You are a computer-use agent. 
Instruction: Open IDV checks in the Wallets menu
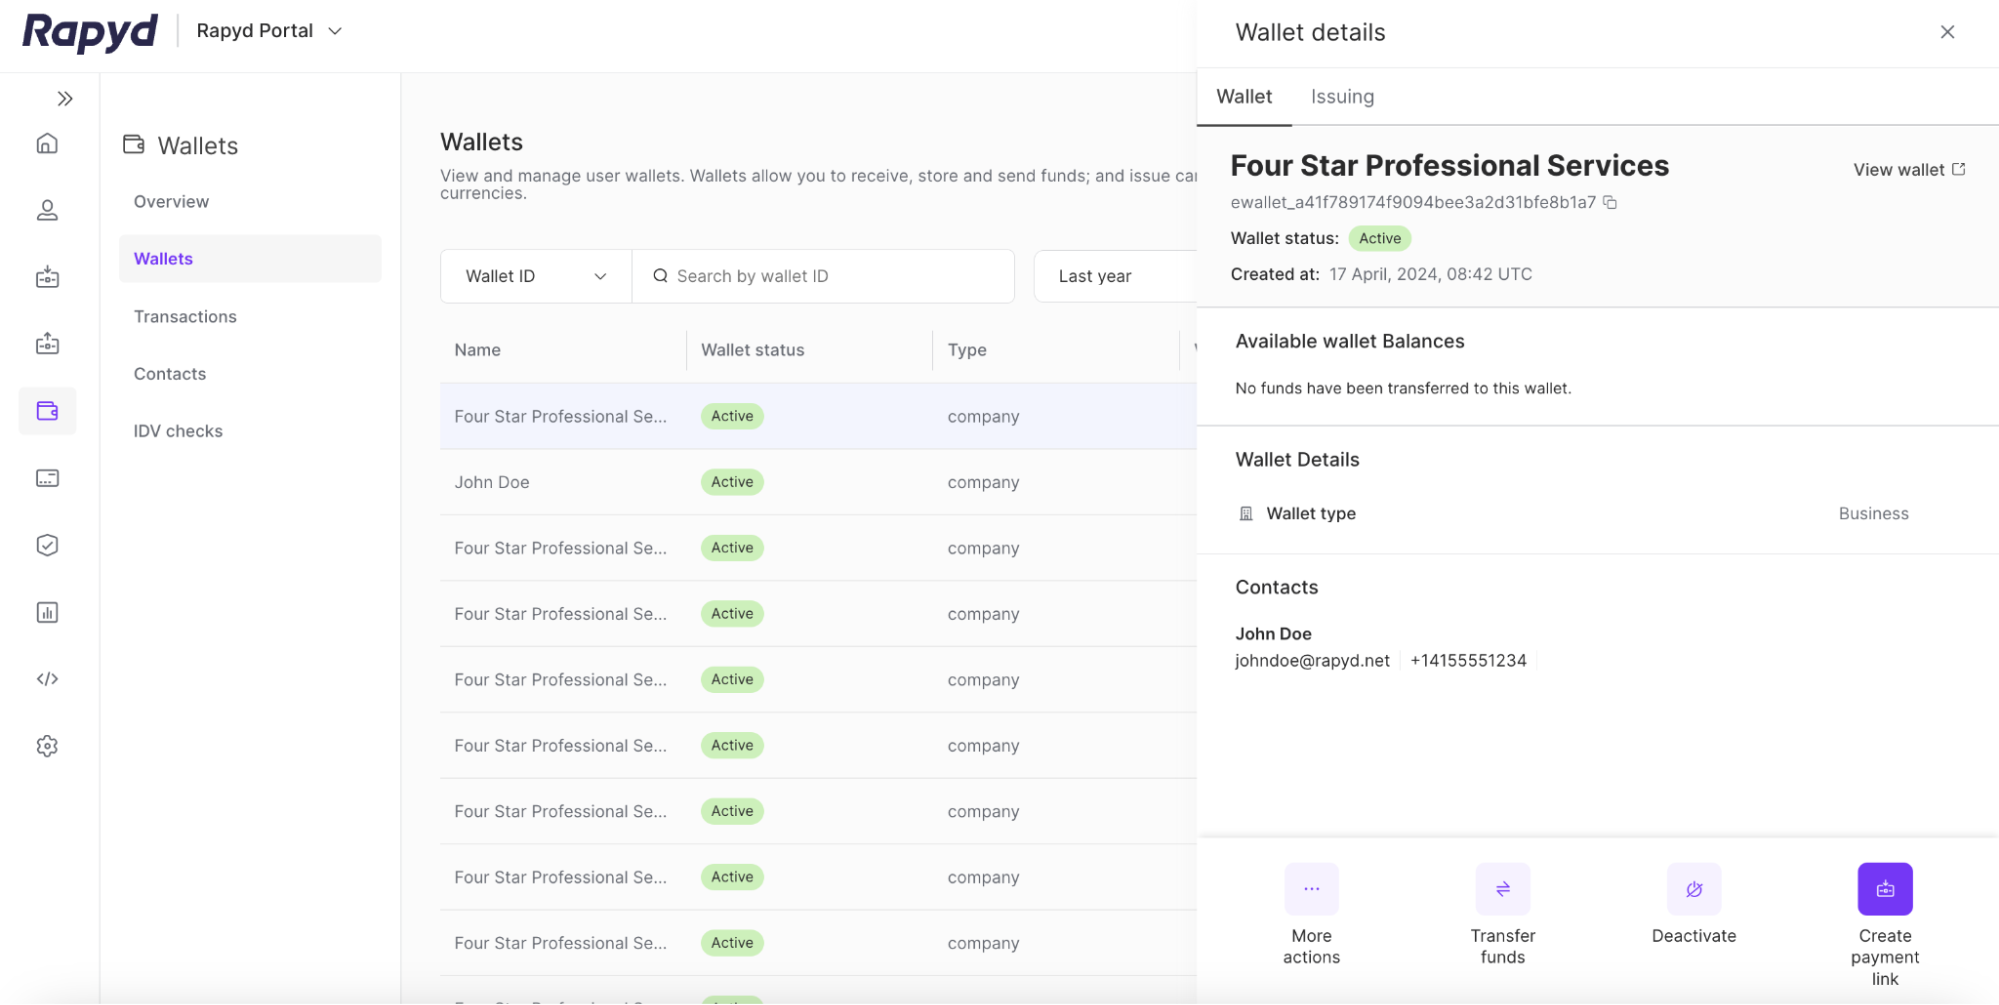(178, 431)
